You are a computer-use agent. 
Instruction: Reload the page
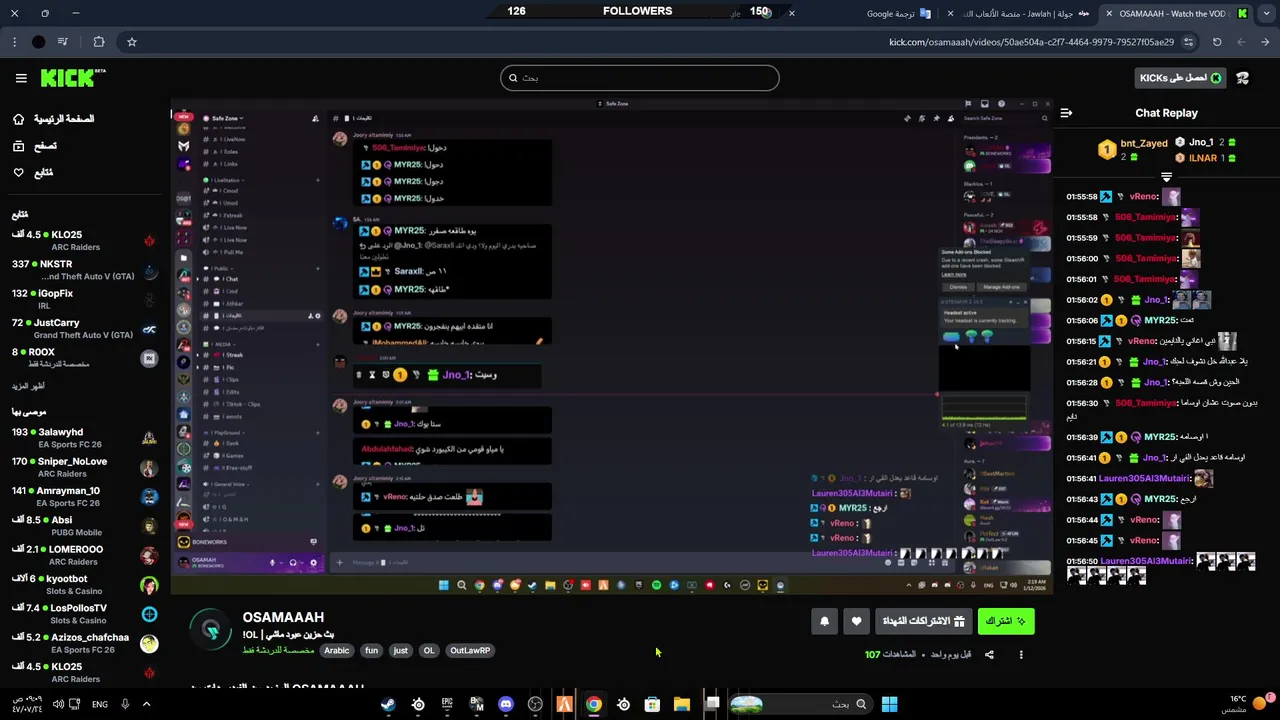[1217, 42]
